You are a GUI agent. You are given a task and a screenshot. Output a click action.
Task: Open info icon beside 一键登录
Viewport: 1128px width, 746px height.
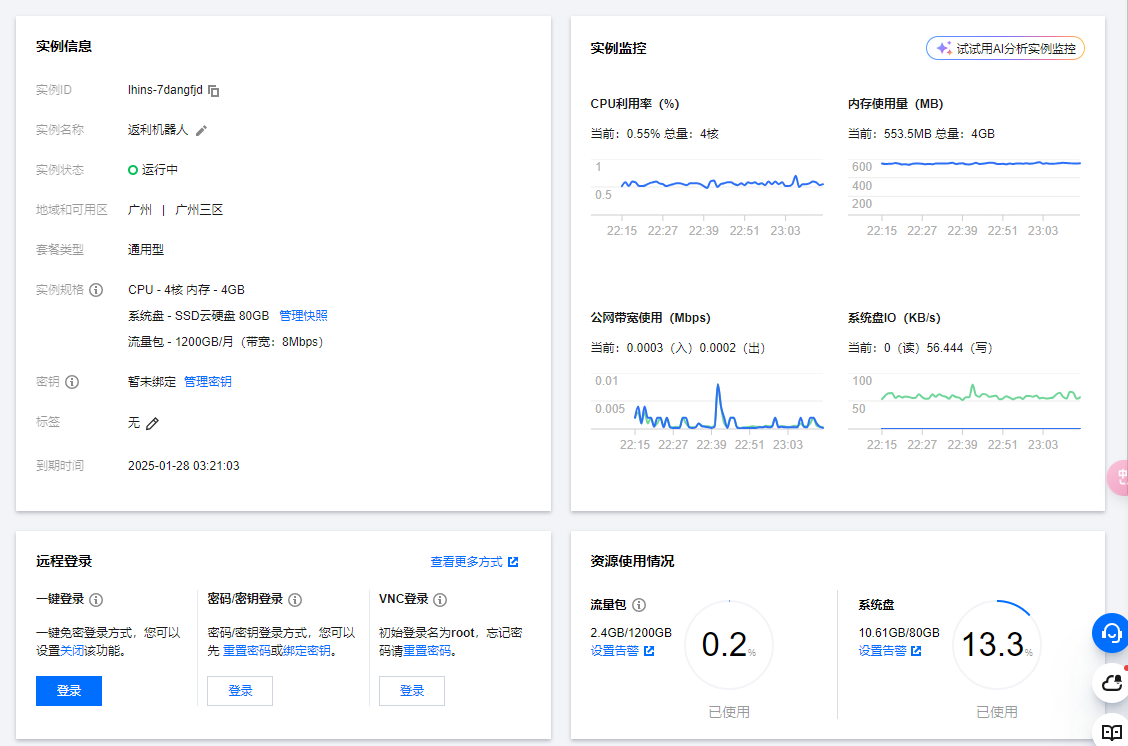pos(96,599)
